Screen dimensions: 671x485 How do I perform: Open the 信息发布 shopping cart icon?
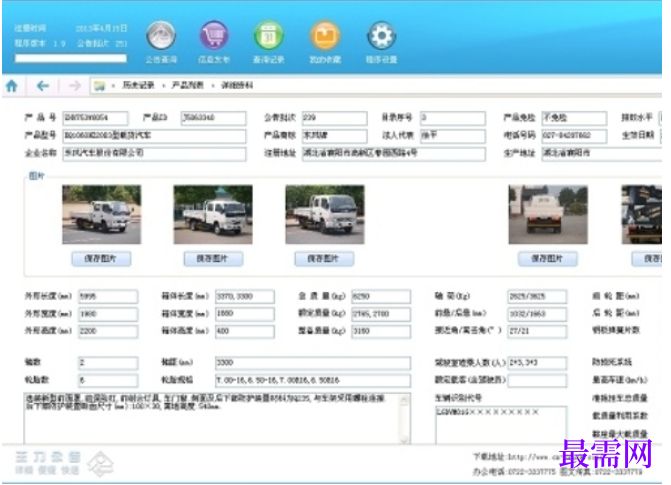pyautogui.click(x=214, y=36)
